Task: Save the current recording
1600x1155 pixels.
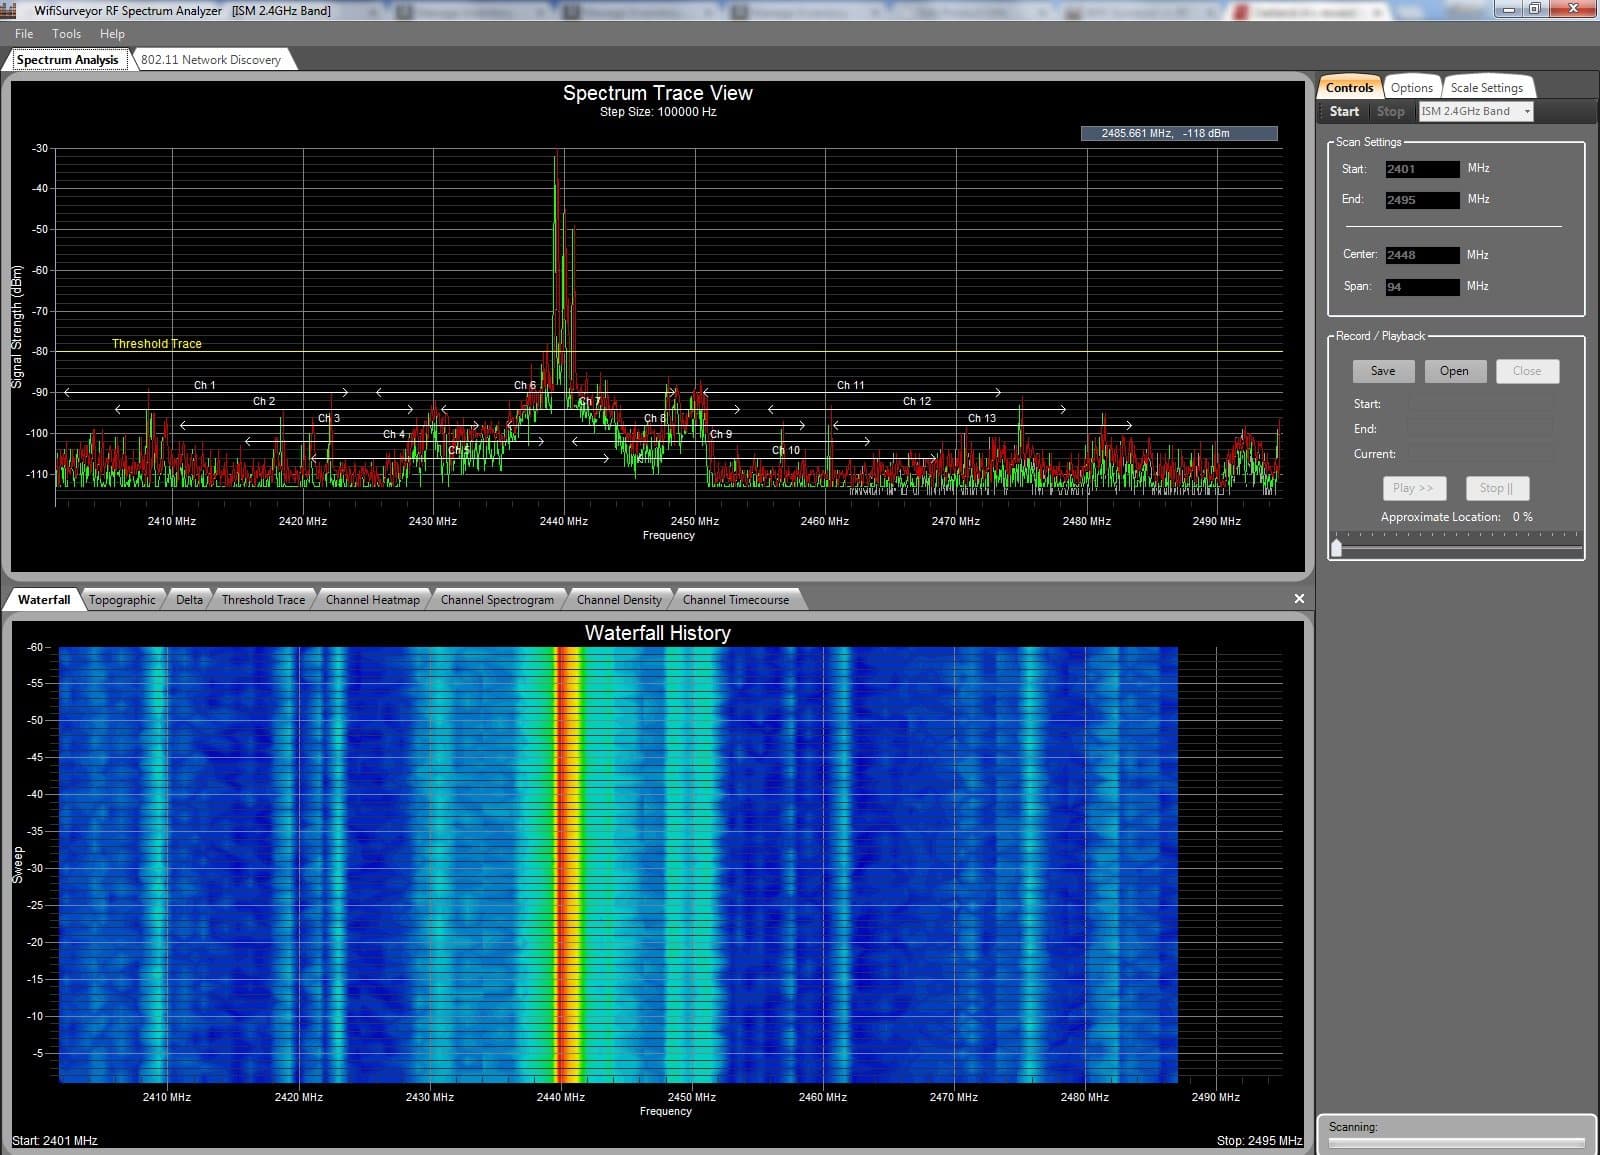Action: tap(1383, 371)
